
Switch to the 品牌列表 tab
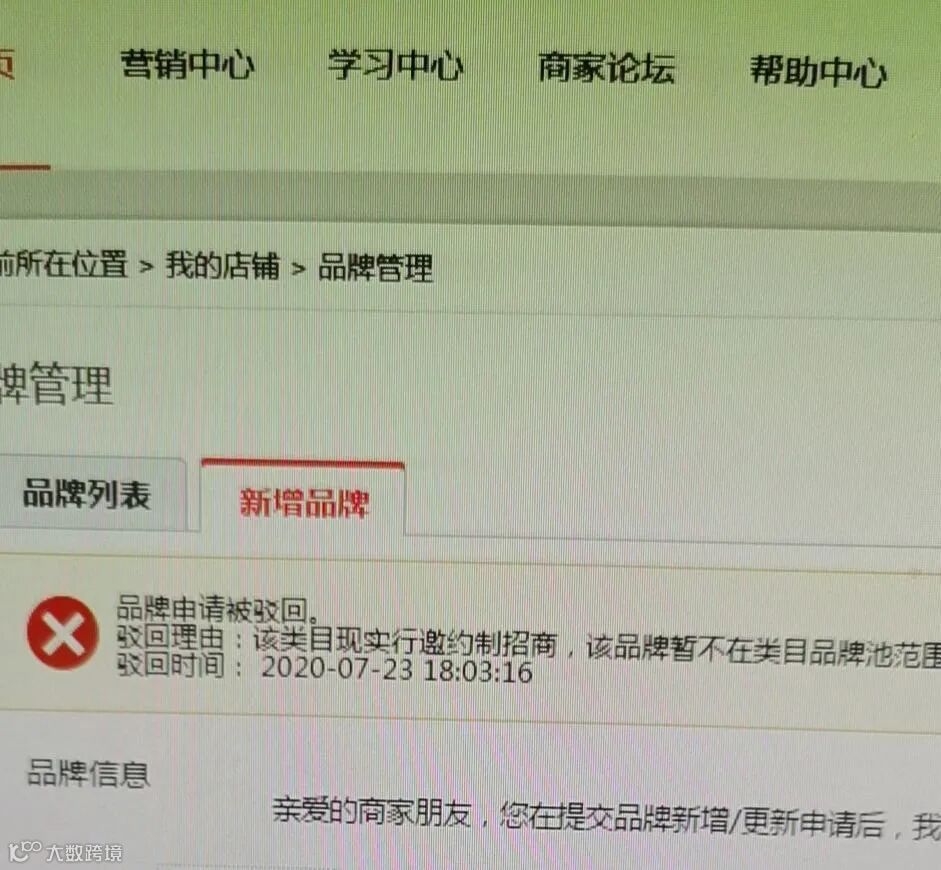[88, 494]
